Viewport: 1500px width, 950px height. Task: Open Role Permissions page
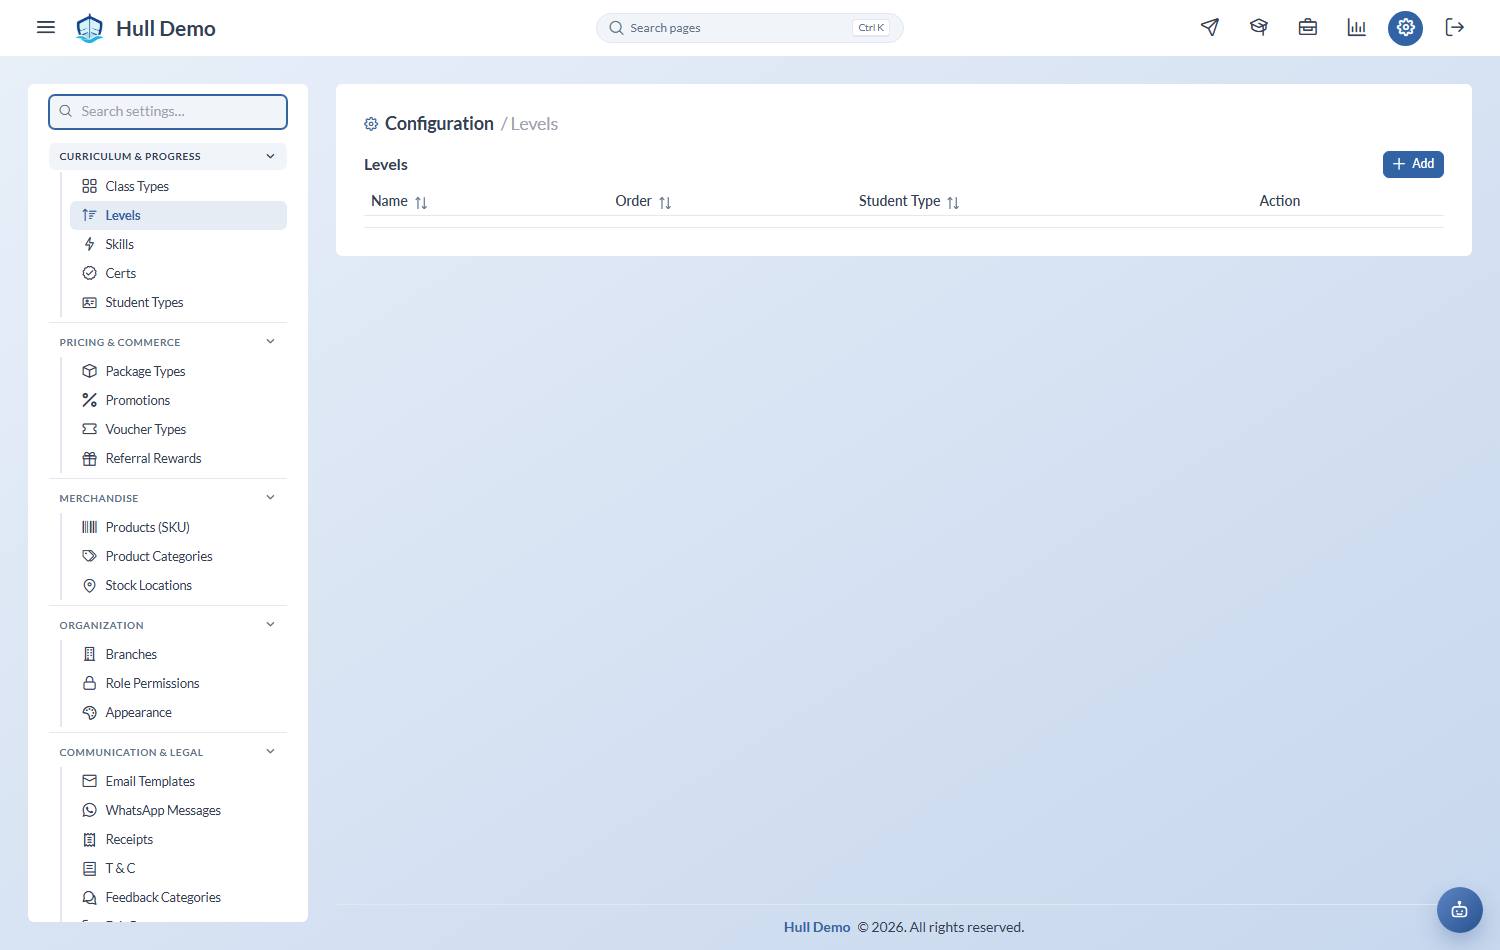tap(178, 683)
